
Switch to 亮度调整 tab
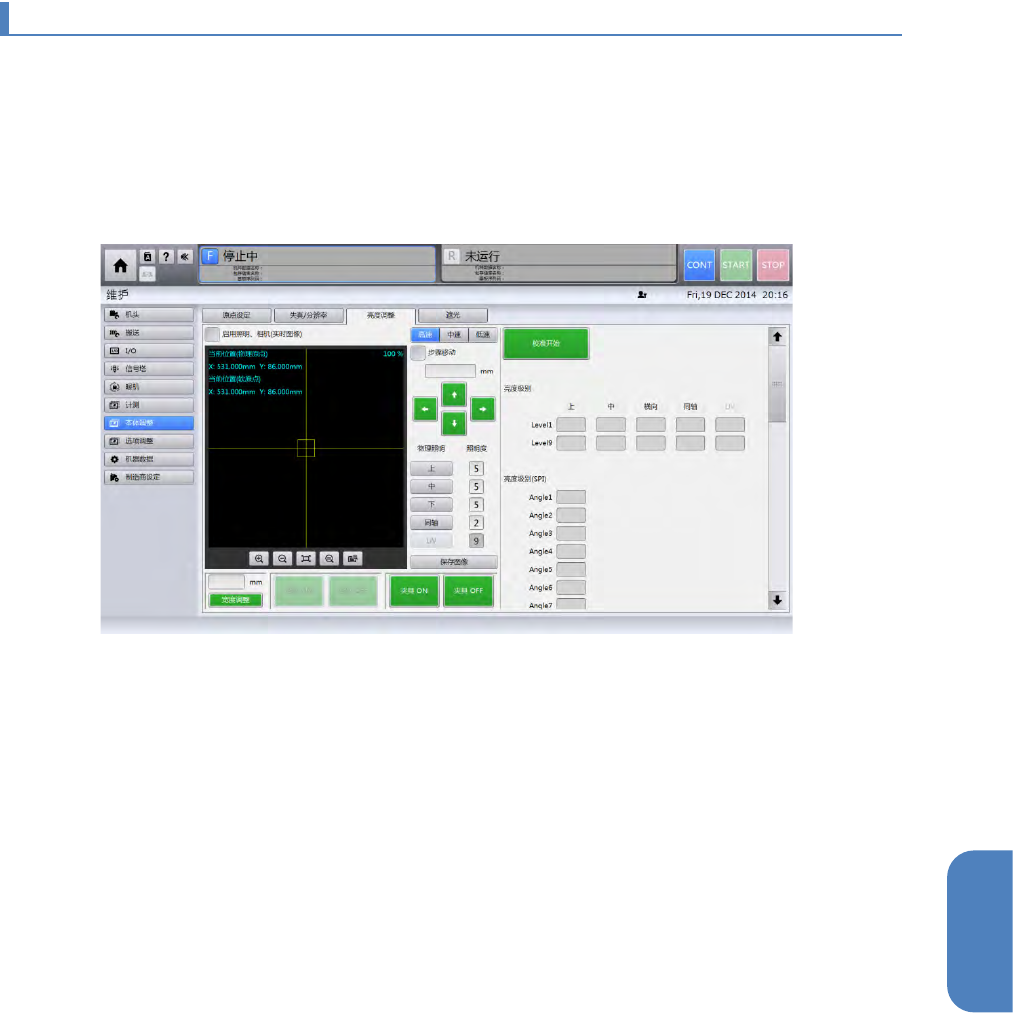[381, 315]
